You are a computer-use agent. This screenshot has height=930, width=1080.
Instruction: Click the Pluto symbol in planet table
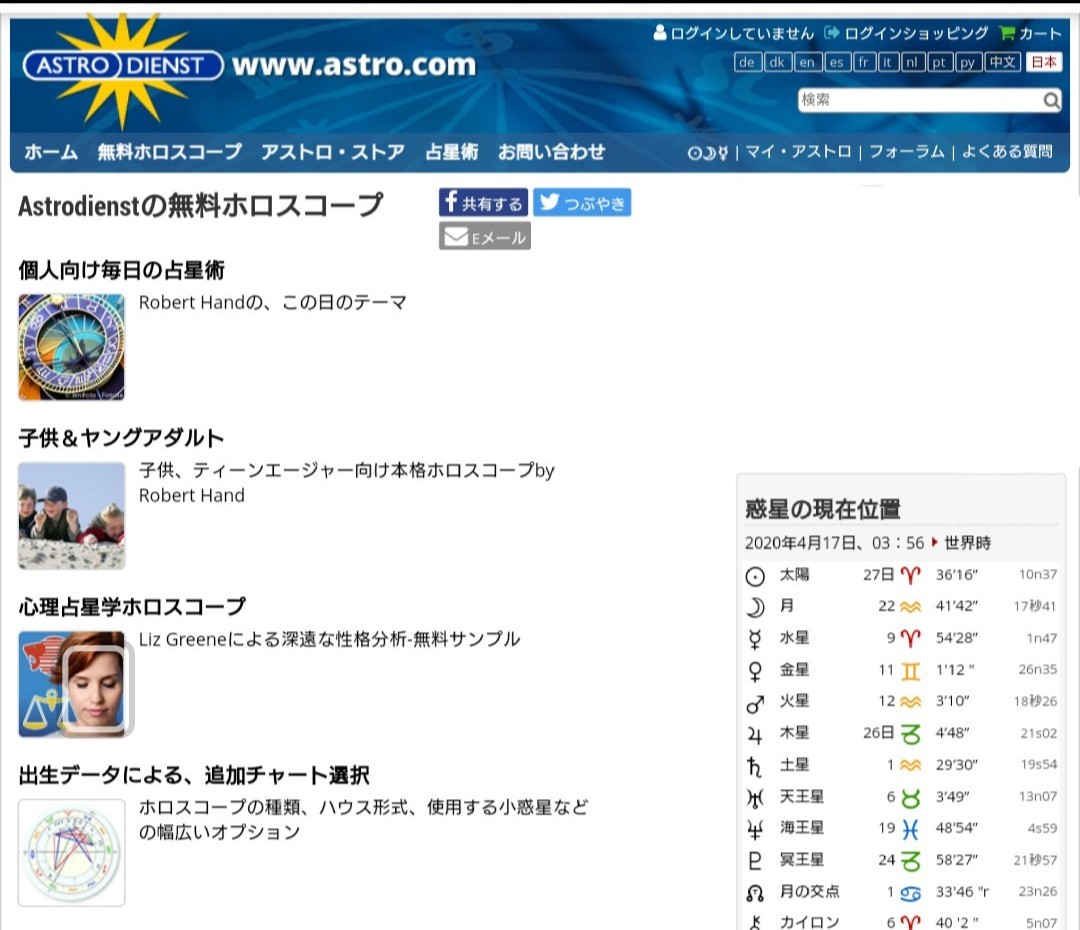pyautogui.click(x=755, y=861)
